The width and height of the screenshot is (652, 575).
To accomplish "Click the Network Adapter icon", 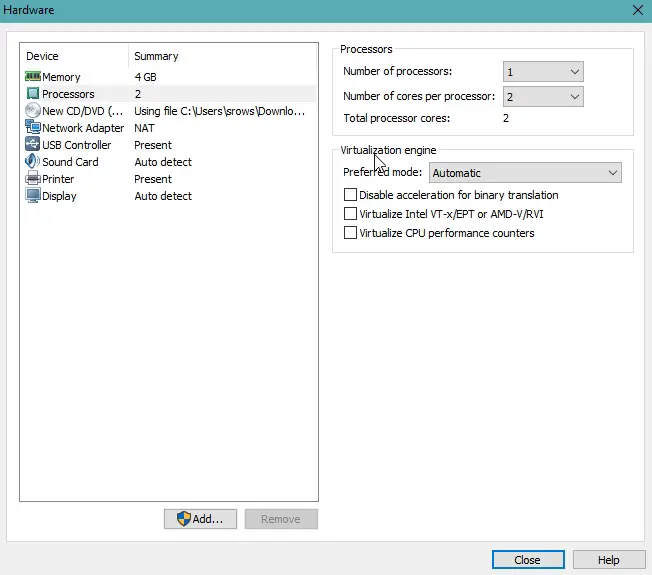I will [x=33, y=127].
